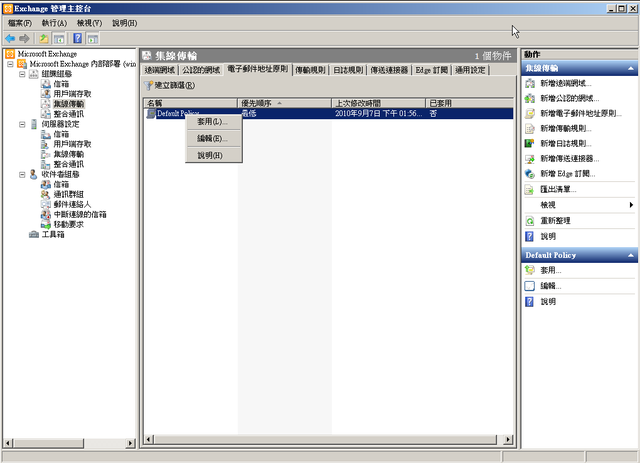The width and height of the screenshot is (640, 463).
Task: Click the 編輯 icon under Default Policy section
Action: tap(530, 286)
